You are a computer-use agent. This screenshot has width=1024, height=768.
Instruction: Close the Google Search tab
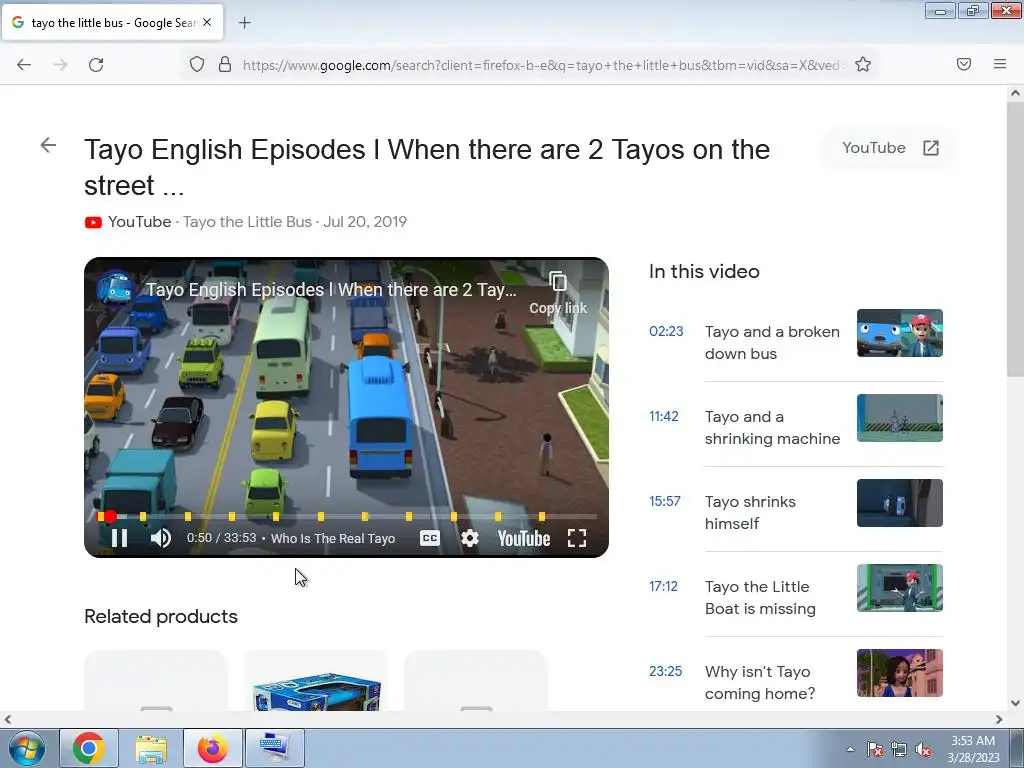(207, 22)
